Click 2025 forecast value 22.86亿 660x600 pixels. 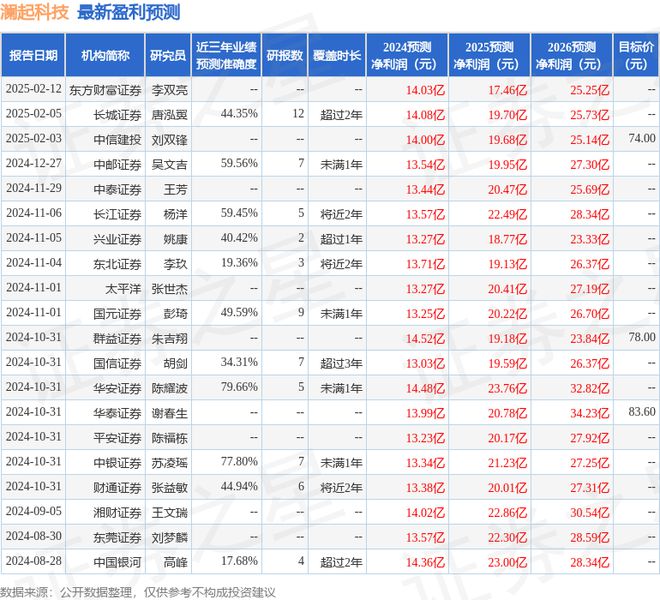508,512
